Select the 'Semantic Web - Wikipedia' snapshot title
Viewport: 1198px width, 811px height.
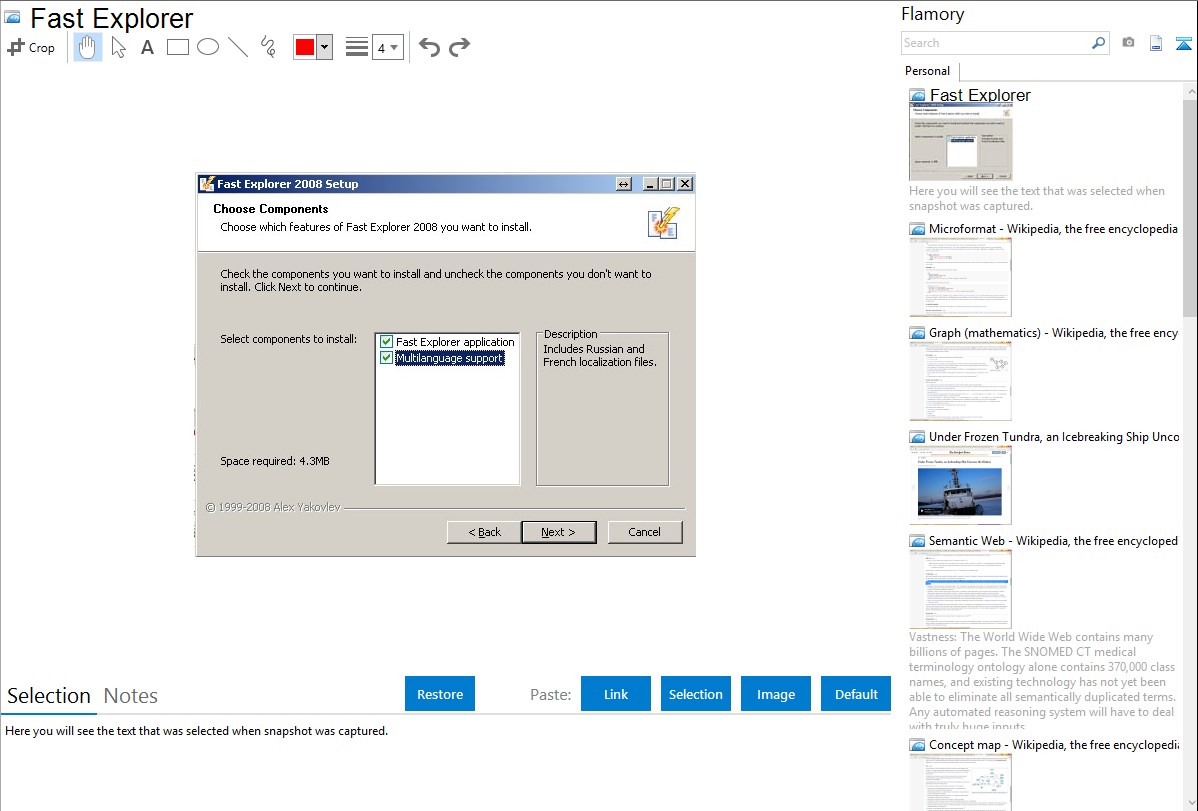1054,541
